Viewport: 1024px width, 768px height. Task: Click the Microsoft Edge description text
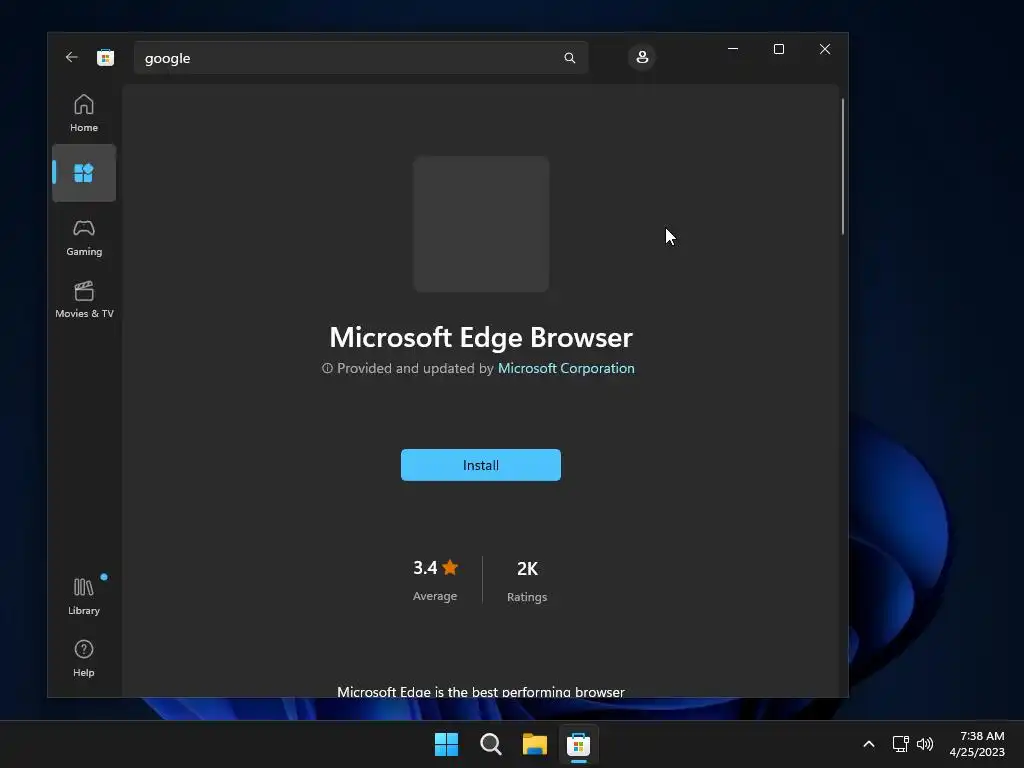pyautogui.click(x=481, y=692)
